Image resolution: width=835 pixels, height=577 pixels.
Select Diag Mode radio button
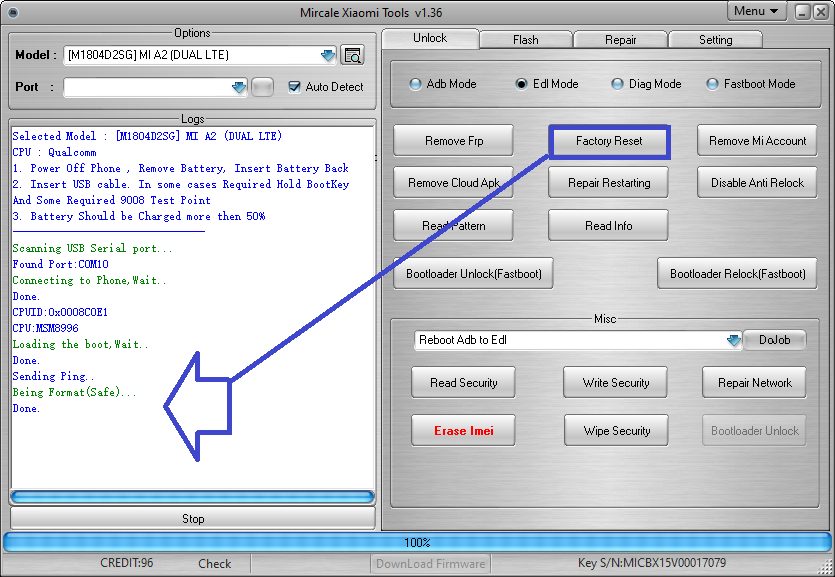(x=617, y=84)
